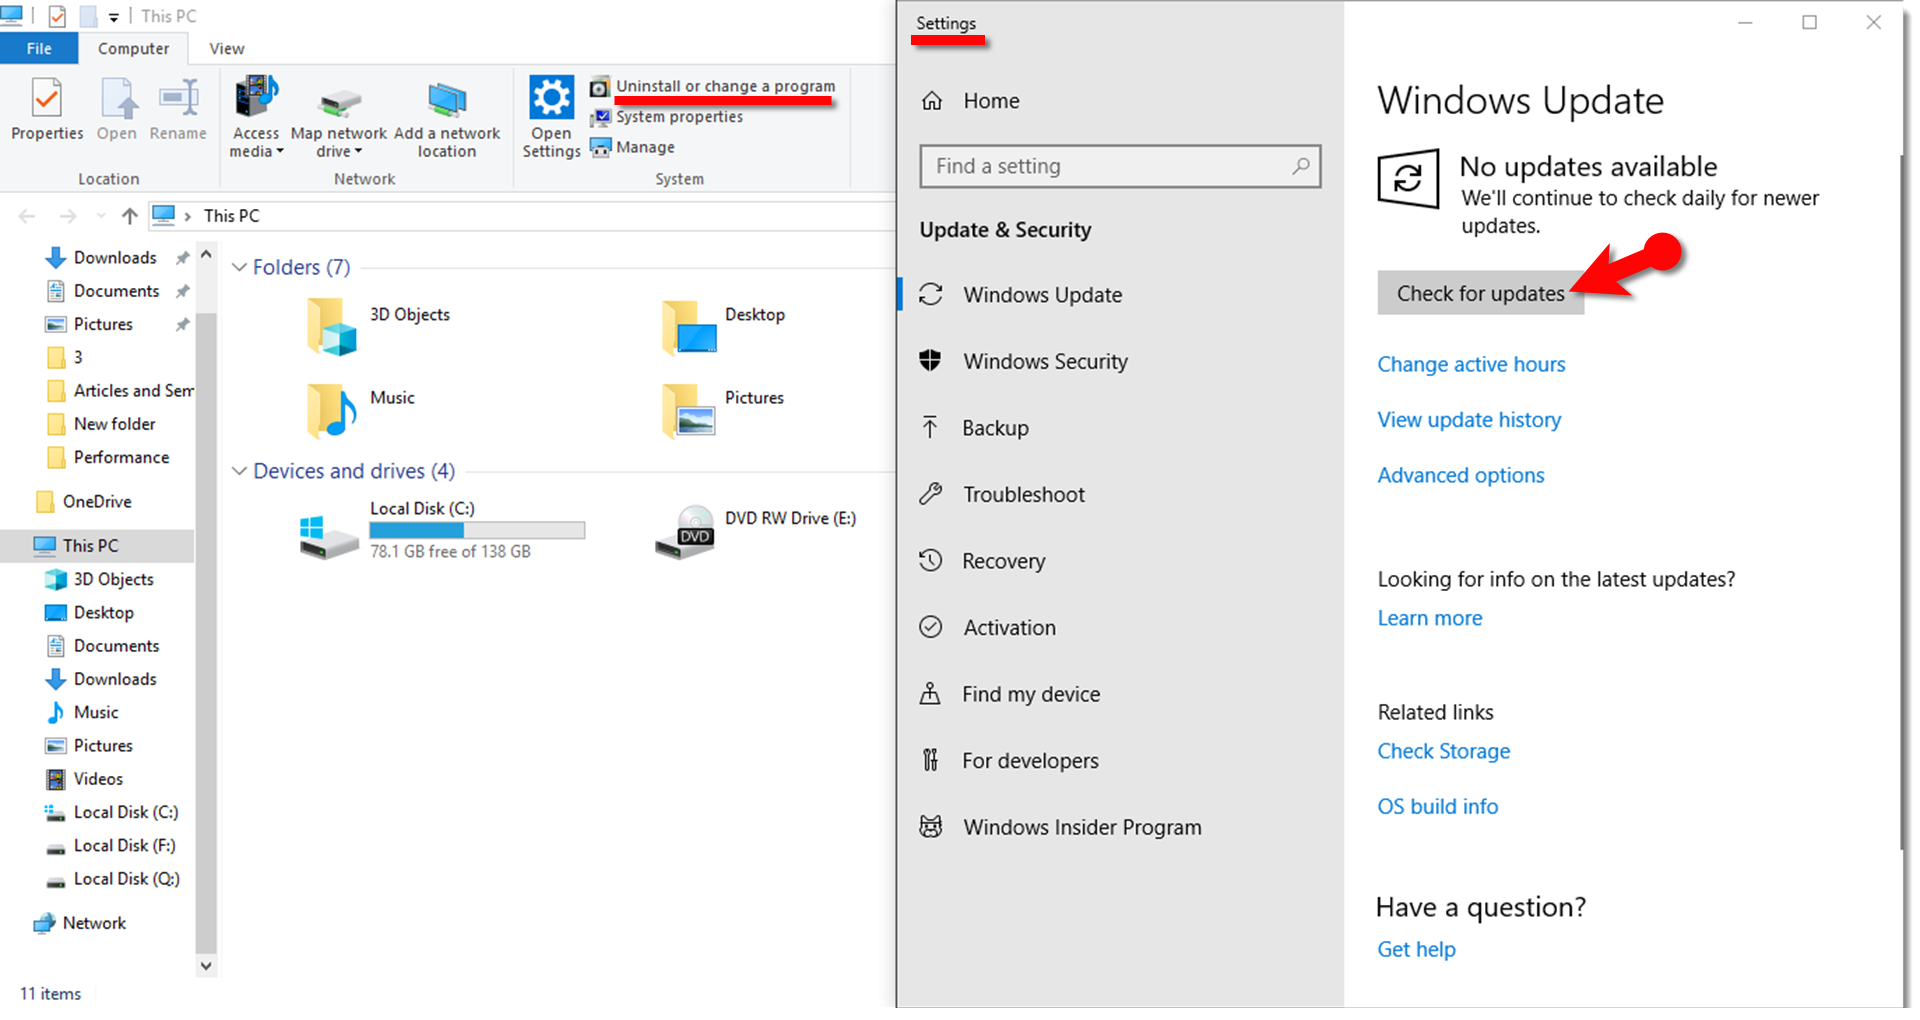1920x1020 pixels.
Task: Click Open Settings gear icon
Action: click(551, 98)
